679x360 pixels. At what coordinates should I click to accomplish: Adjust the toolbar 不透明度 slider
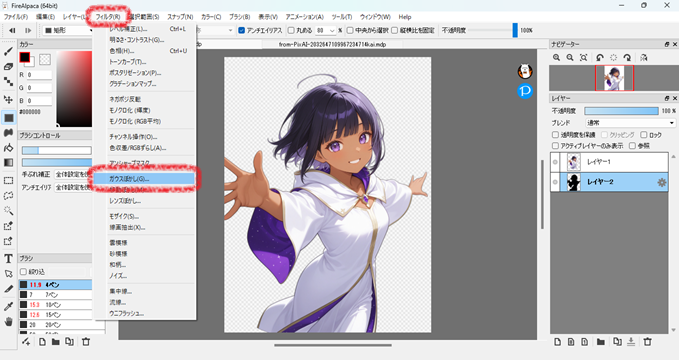click(x=492, y=30)
